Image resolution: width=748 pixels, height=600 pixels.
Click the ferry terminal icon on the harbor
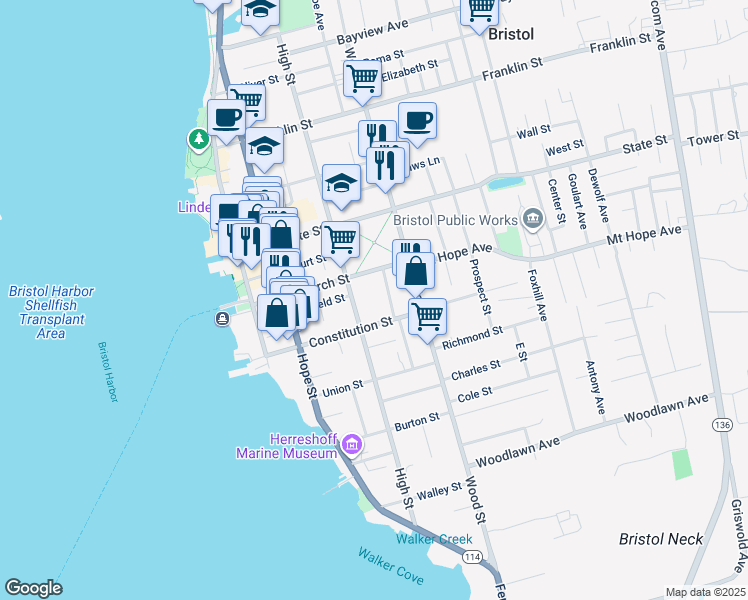(x=222, y=318)
